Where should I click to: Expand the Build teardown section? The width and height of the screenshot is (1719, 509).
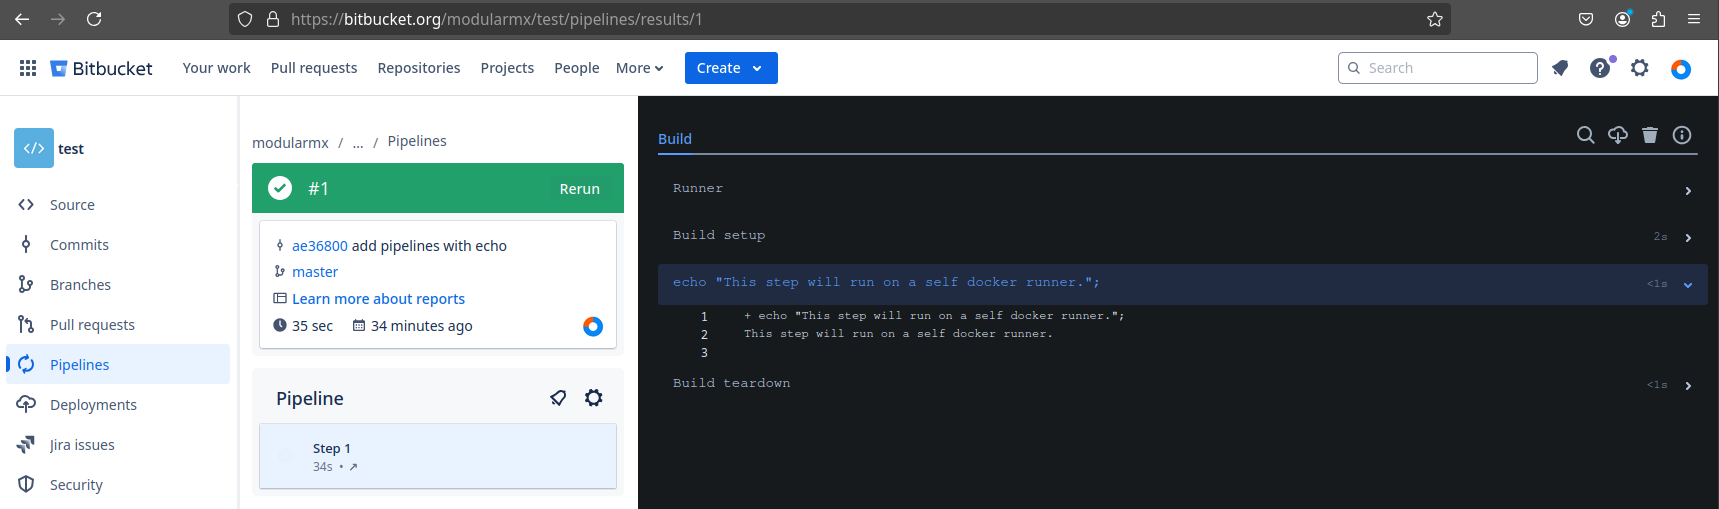1688,386
